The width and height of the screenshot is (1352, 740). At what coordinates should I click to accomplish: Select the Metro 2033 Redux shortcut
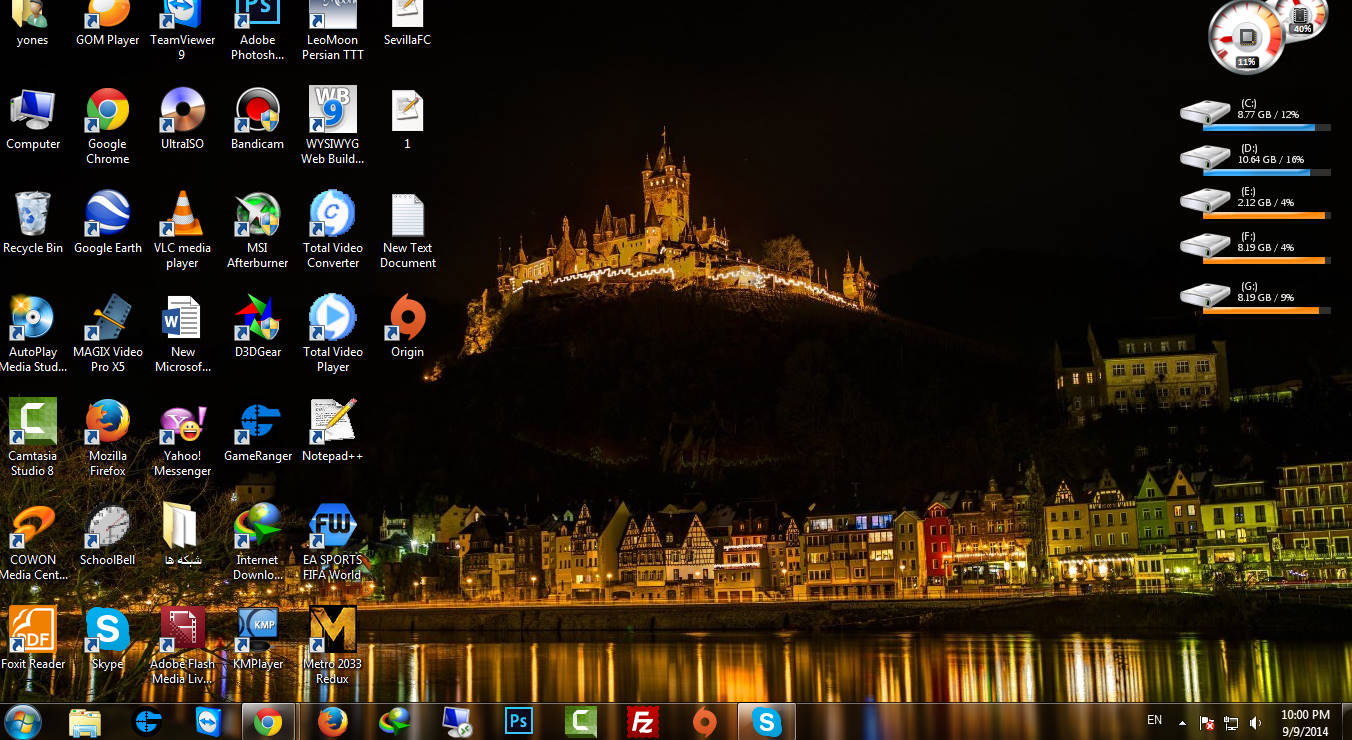pos(333,646)
